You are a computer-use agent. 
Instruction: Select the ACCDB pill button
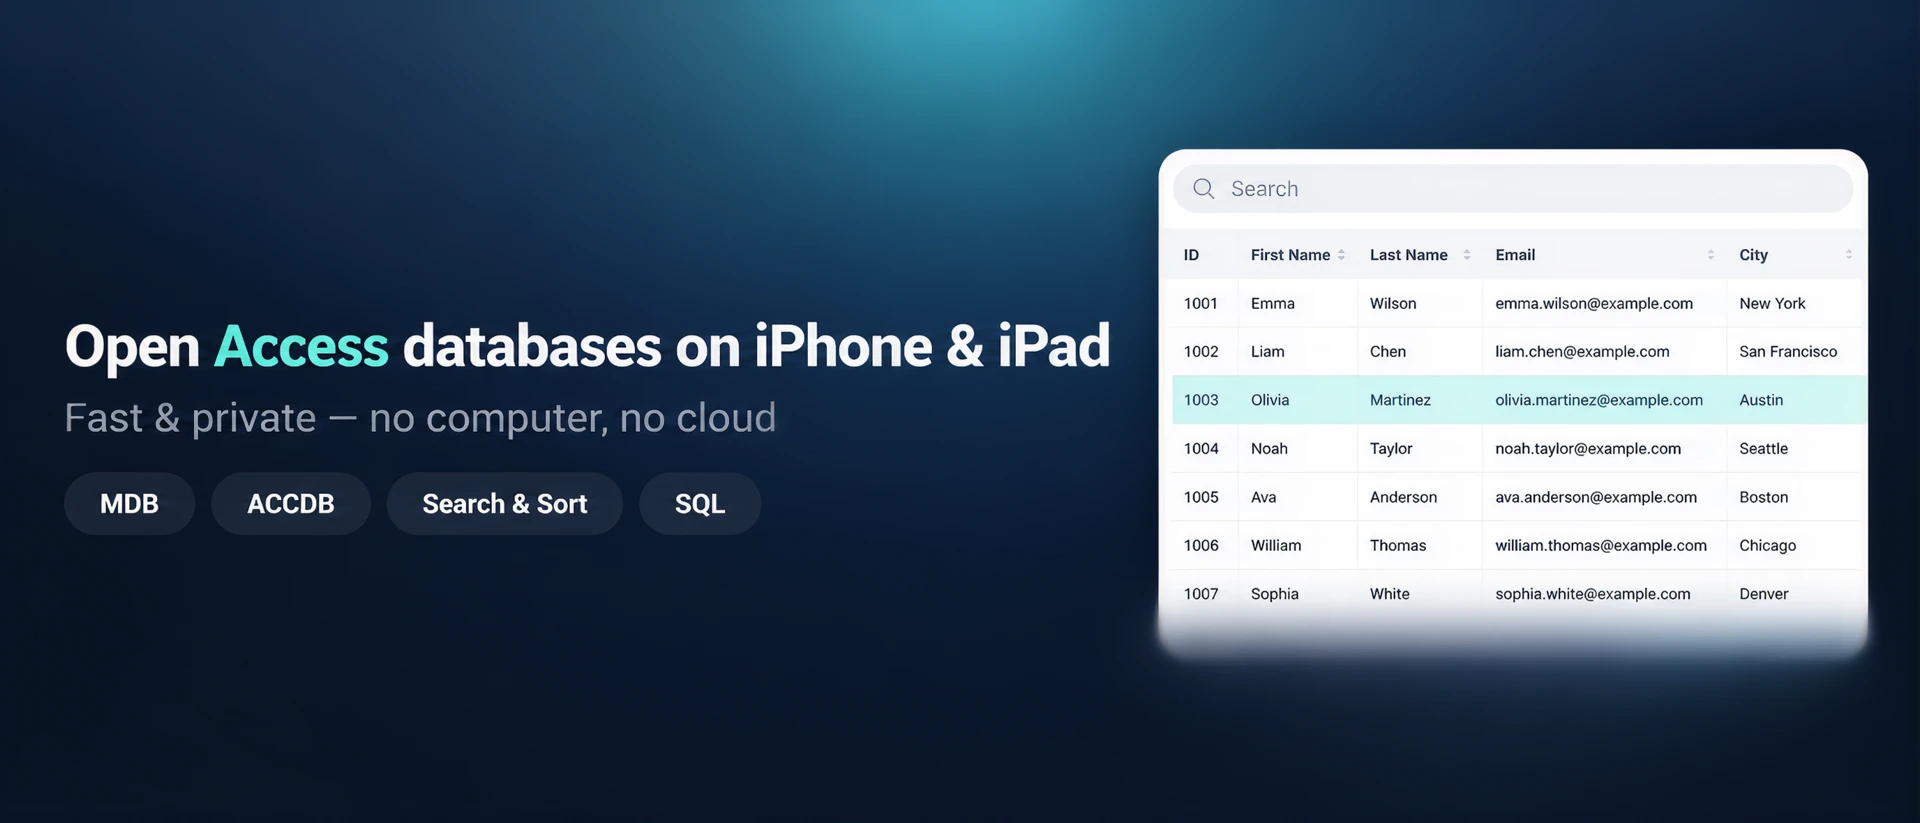point(291,504)
